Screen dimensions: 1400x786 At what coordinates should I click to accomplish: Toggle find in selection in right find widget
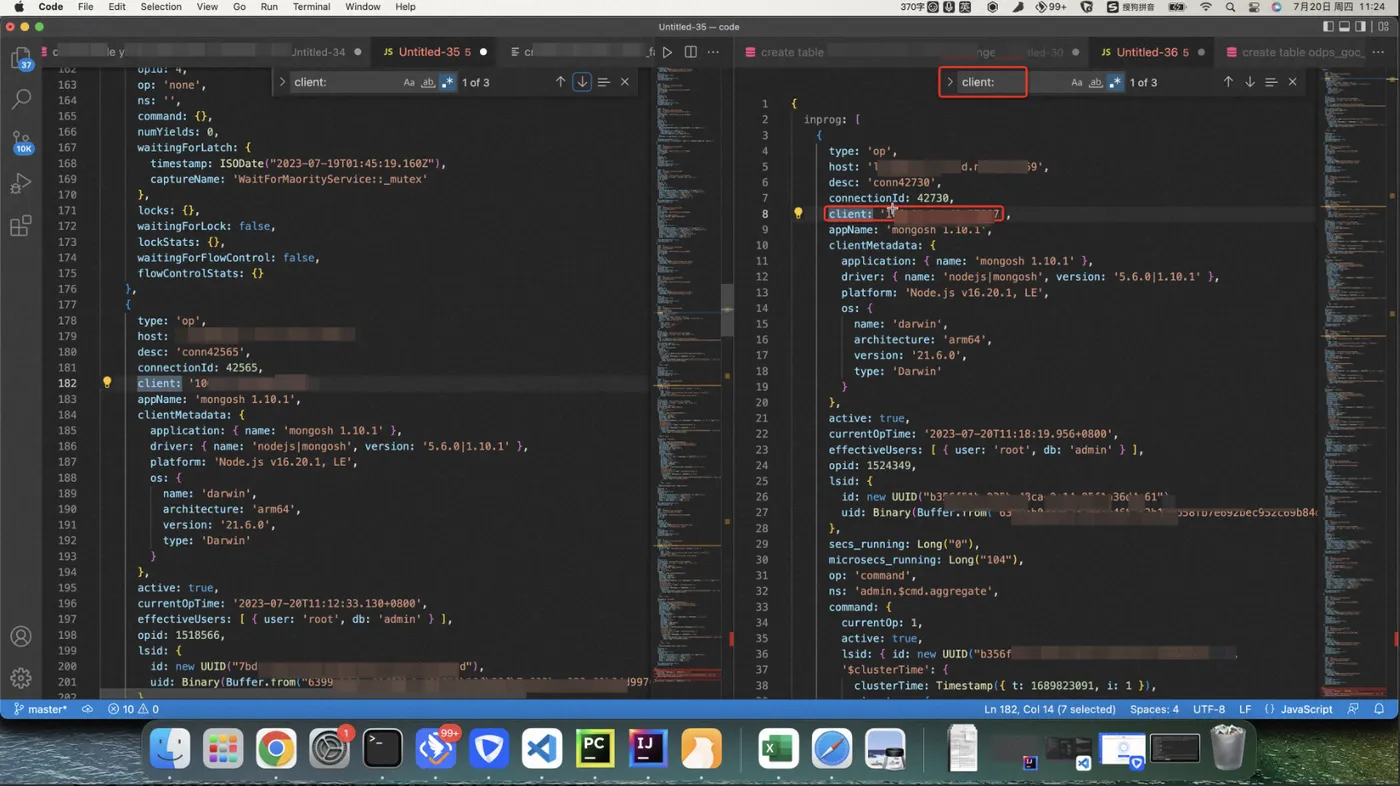pos(1271,82)
